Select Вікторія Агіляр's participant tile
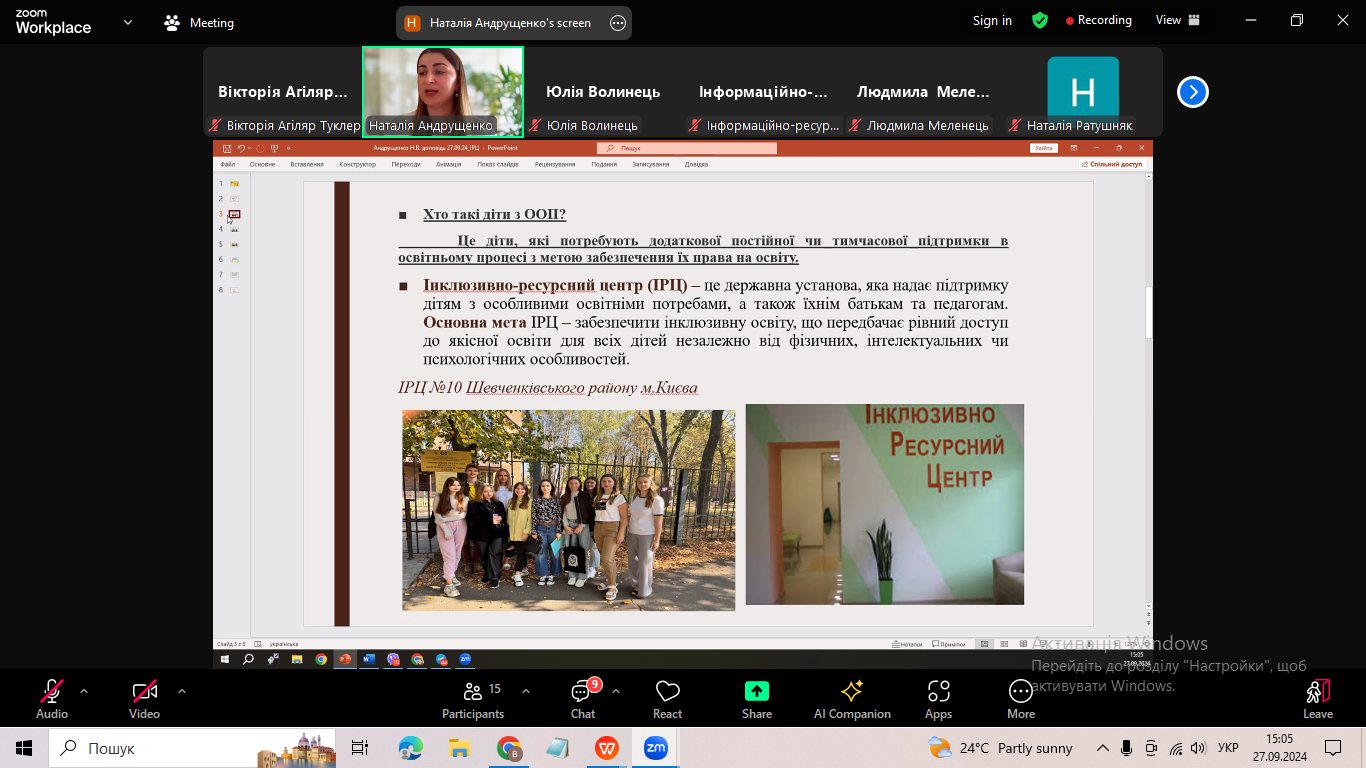This screenshot has height=768, width=1366. pos(283,92)
